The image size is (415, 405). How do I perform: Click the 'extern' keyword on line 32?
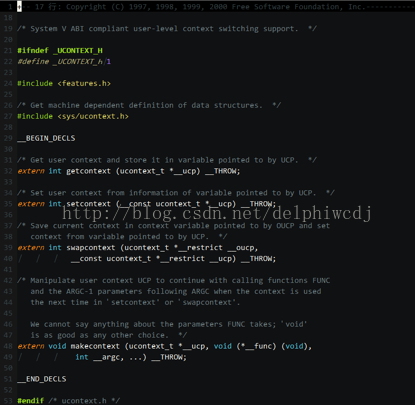(x=31, y=171)
